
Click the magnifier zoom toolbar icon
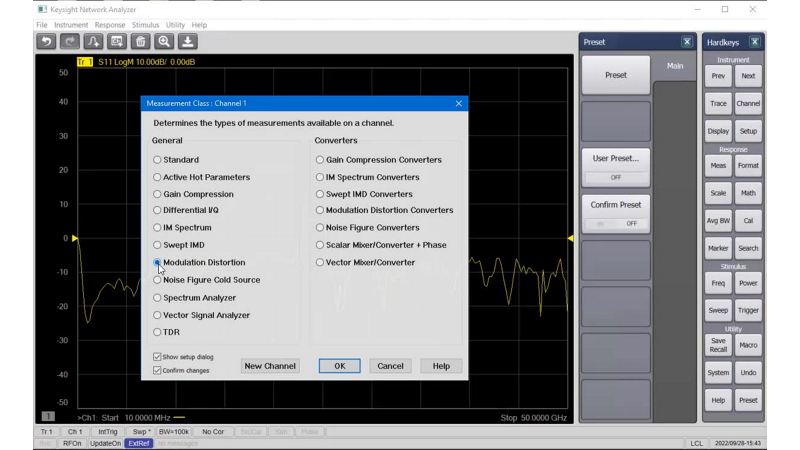click(x=164, y=41)
